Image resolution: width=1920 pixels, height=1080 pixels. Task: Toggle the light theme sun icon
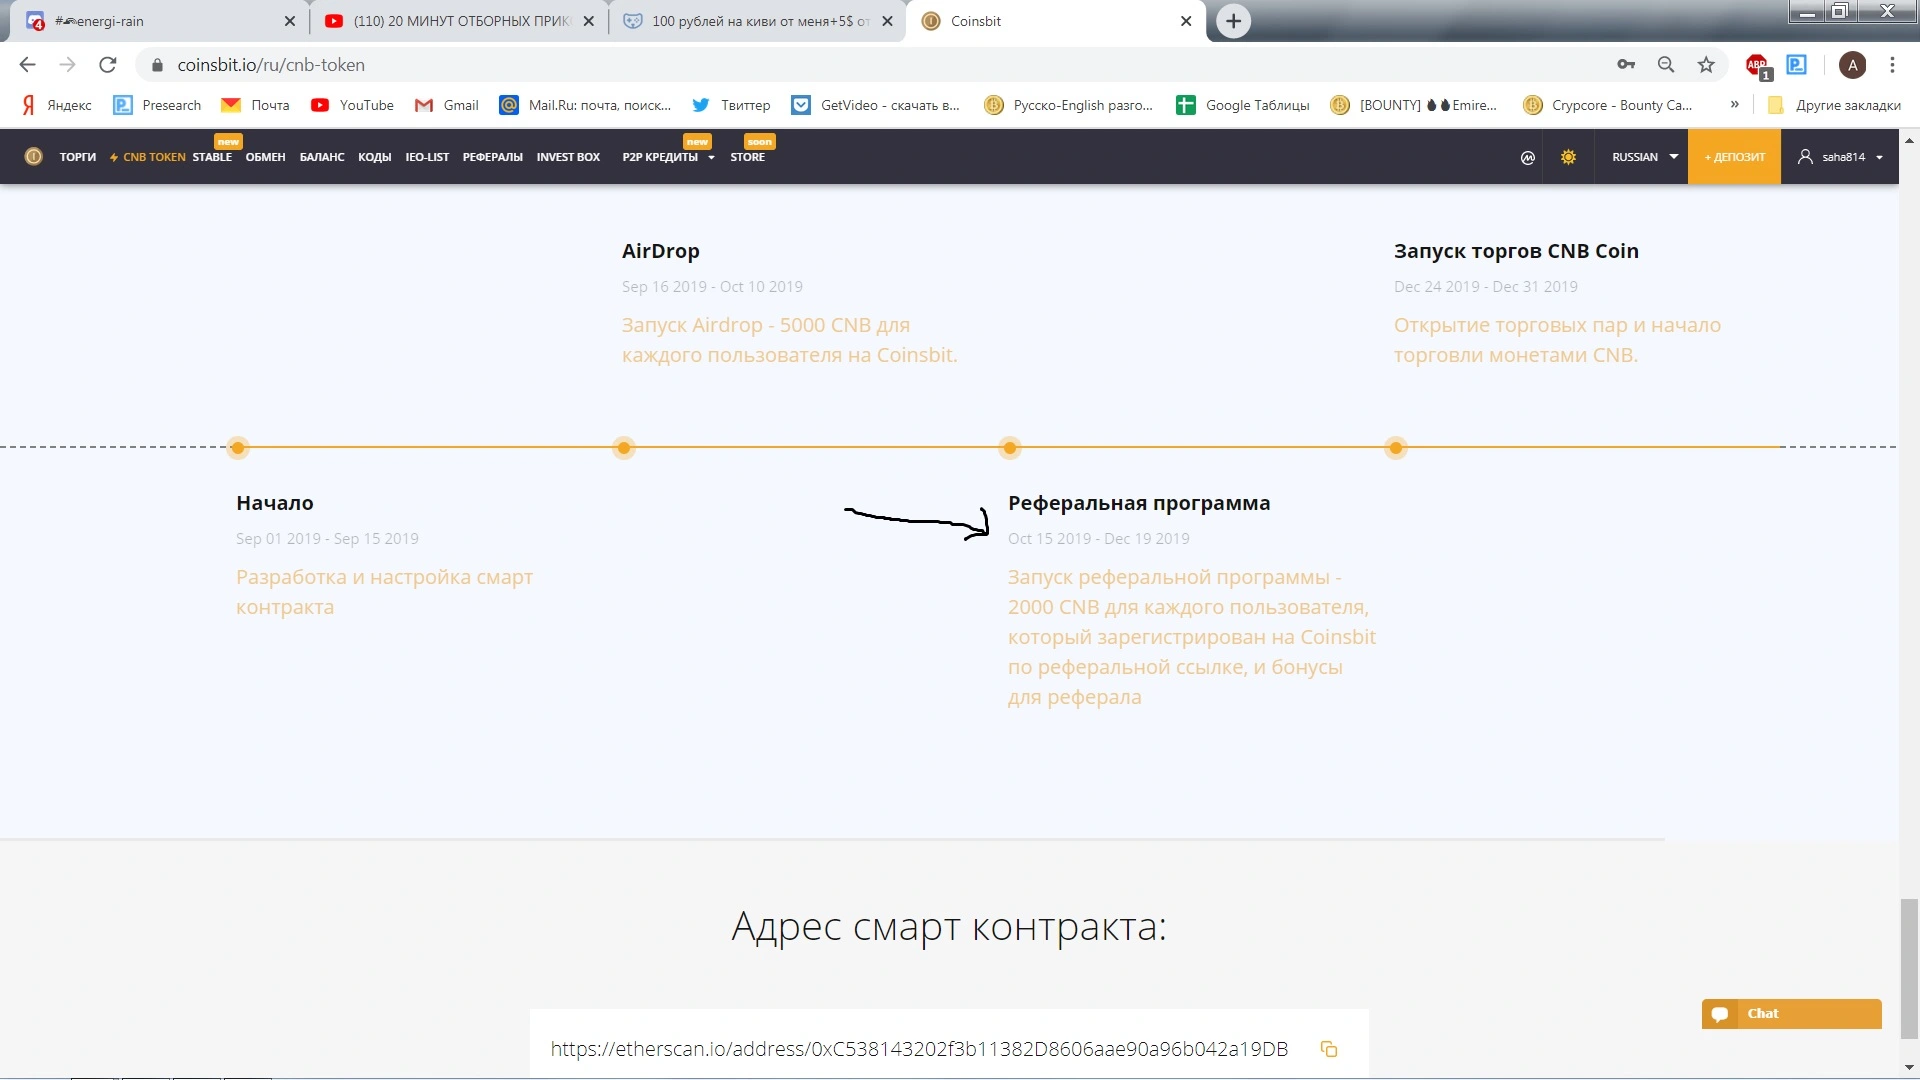coord(1568,157)
